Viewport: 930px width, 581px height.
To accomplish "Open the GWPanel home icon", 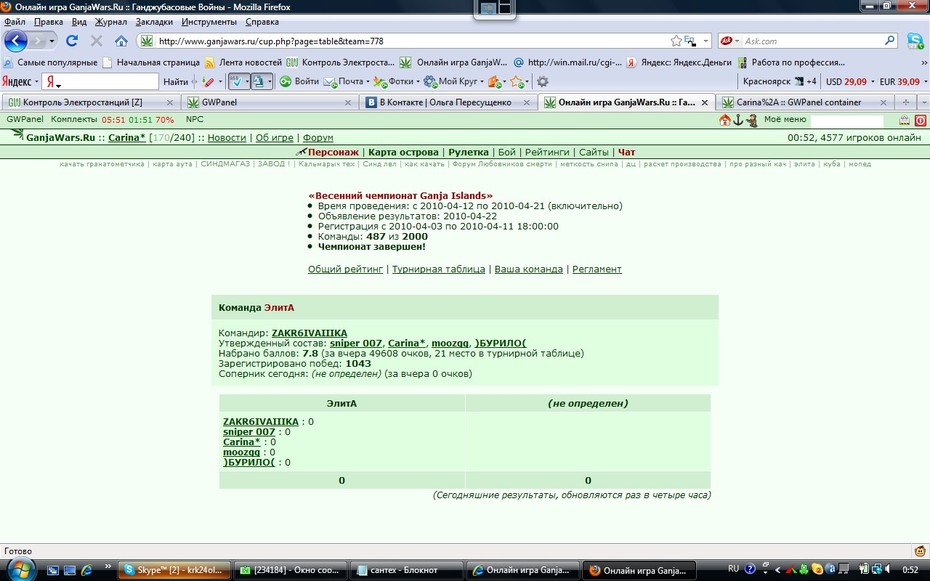I will point(724,120).
